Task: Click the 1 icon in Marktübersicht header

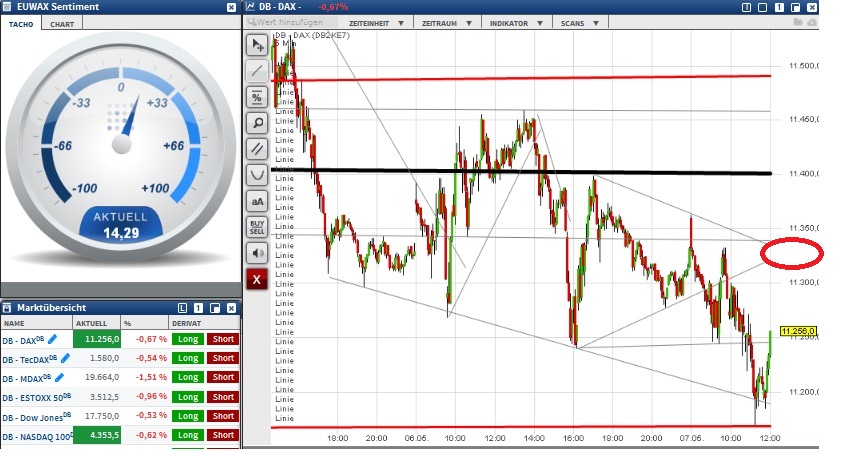Action: pyautogui.click(x=198, y=308)
